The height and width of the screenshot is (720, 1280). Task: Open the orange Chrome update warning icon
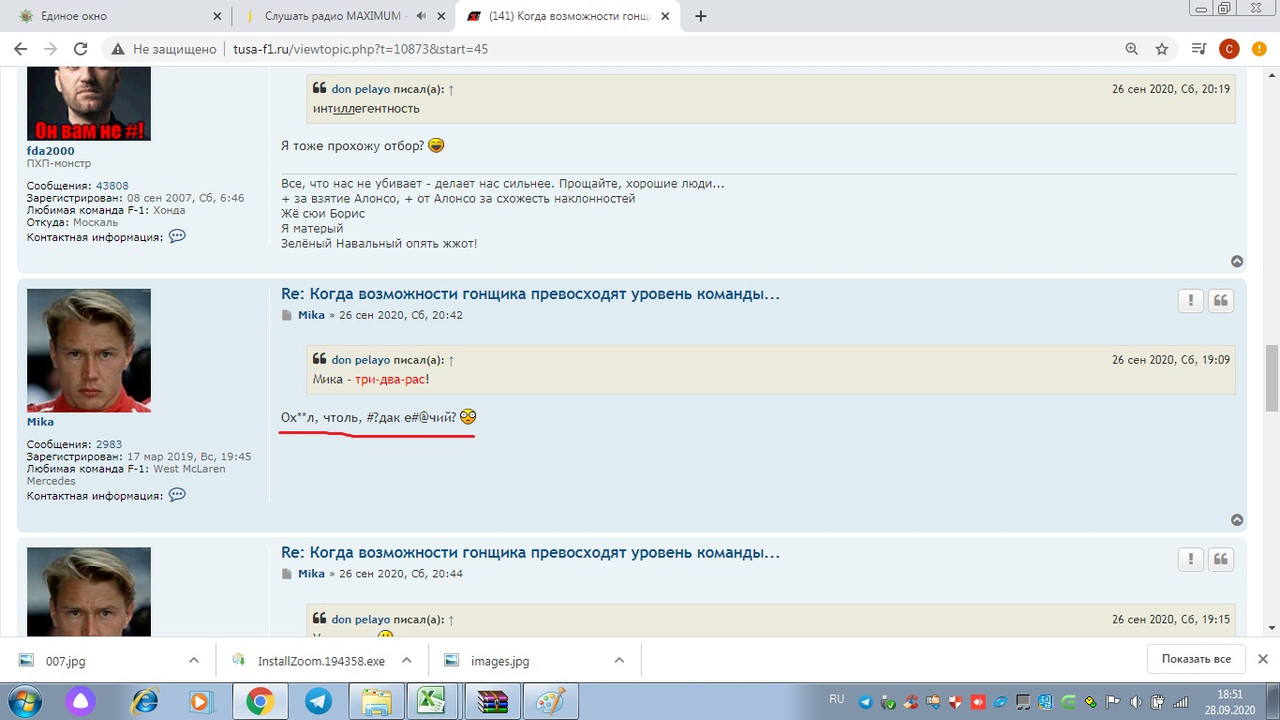[x=1259, y=48]
